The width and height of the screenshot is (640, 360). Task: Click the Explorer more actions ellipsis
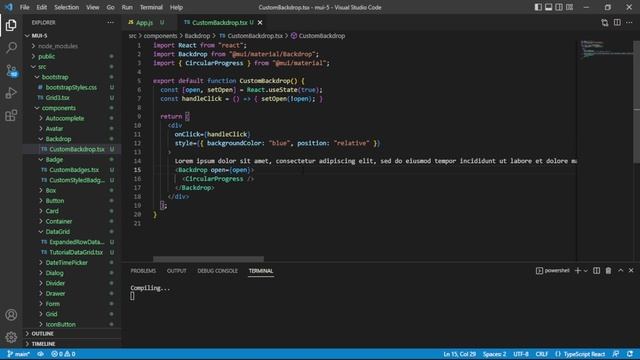(111, 22)
